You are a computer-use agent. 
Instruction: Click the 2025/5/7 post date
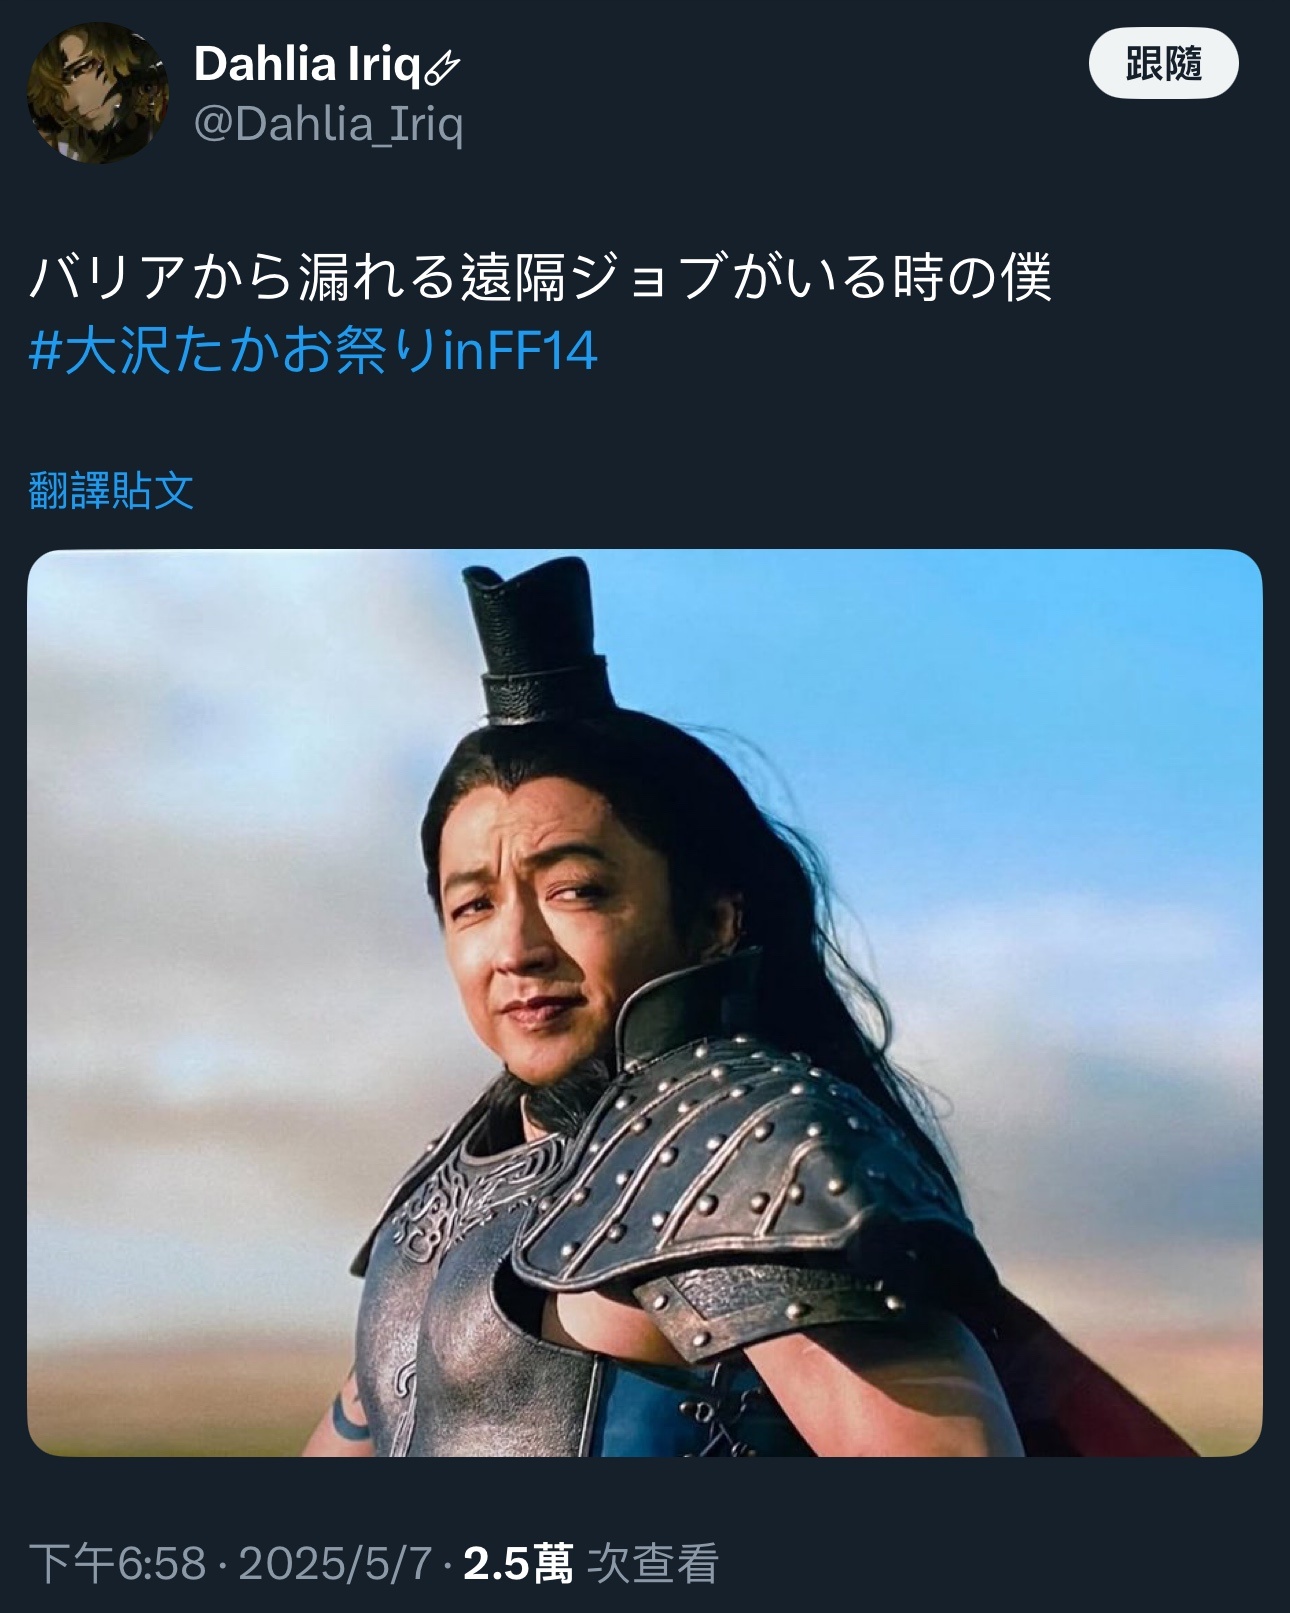click(x=335, y=1563)
